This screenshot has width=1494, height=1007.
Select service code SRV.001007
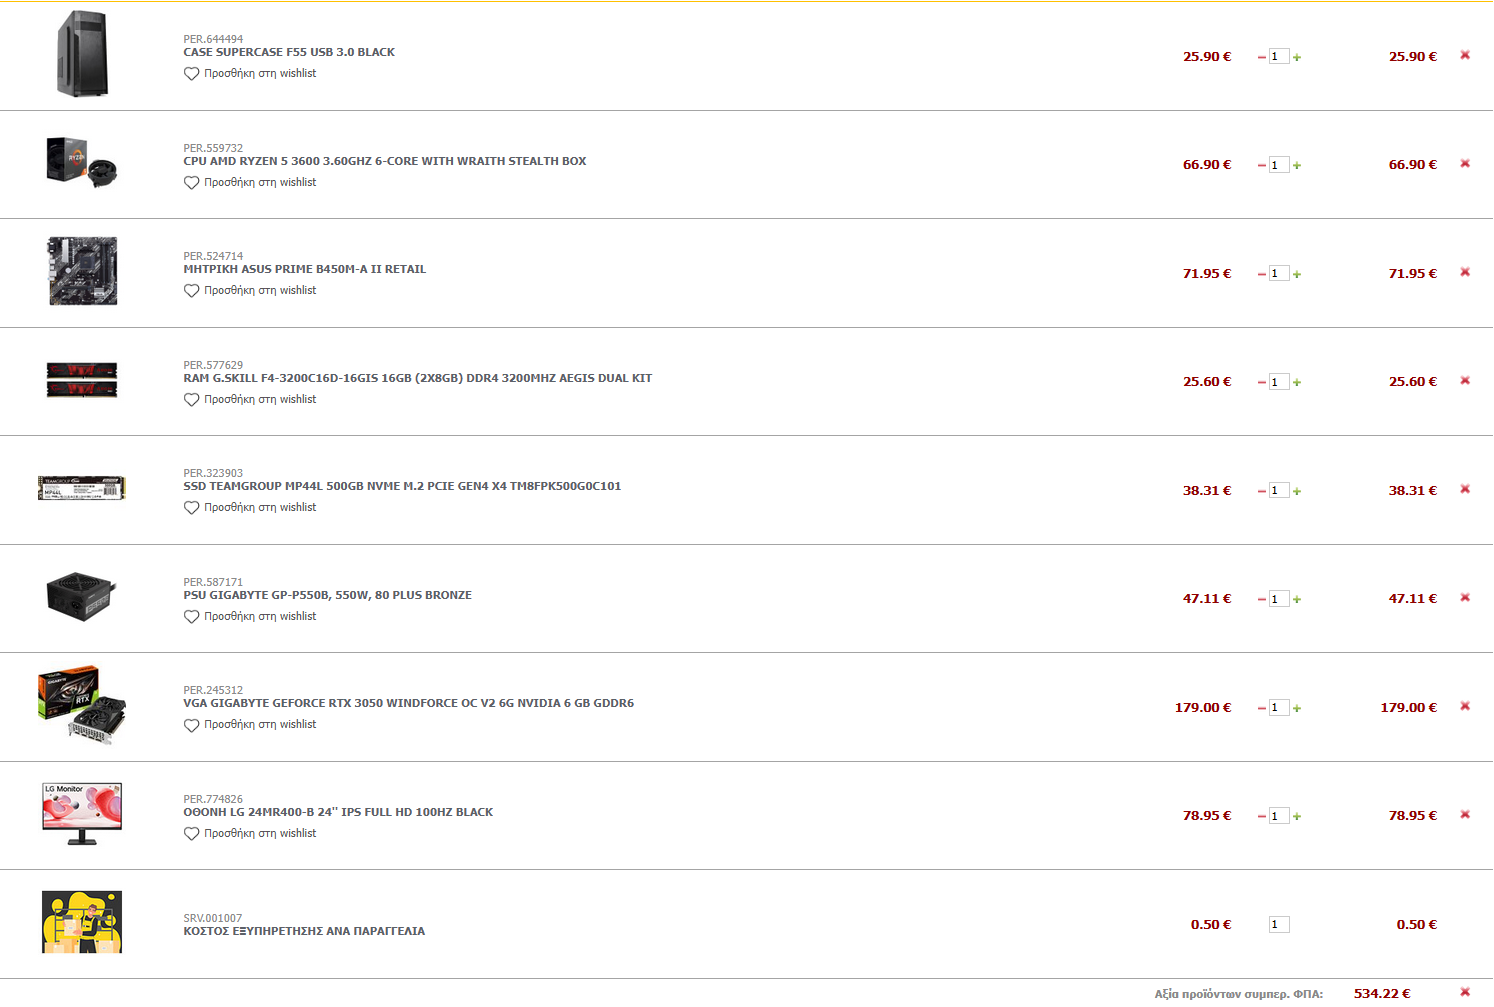[x=213, y=918]
